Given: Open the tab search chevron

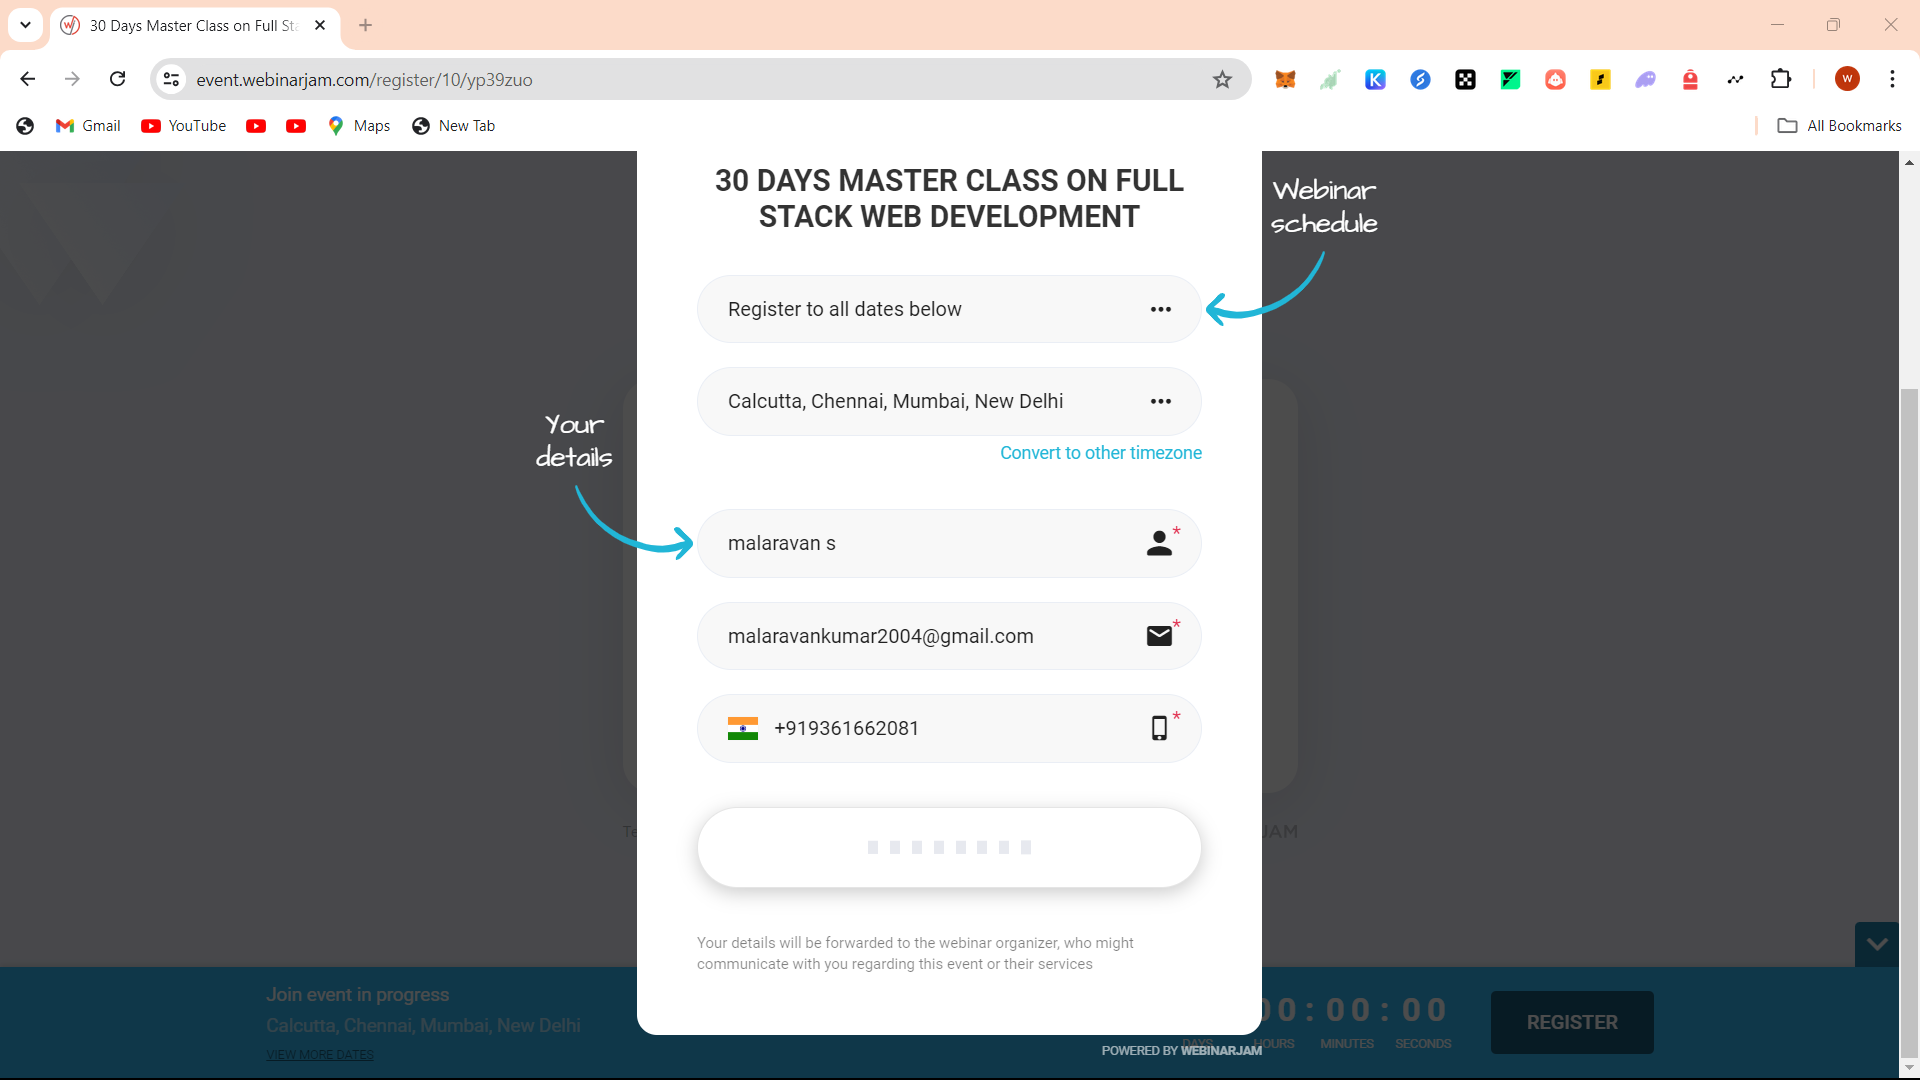Looking at the screenshot, I should tap(25, 25).
